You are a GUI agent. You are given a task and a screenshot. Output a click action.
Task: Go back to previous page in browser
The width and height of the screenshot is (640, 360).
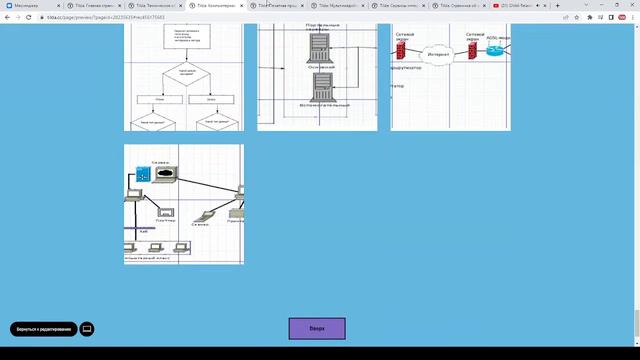7,18
